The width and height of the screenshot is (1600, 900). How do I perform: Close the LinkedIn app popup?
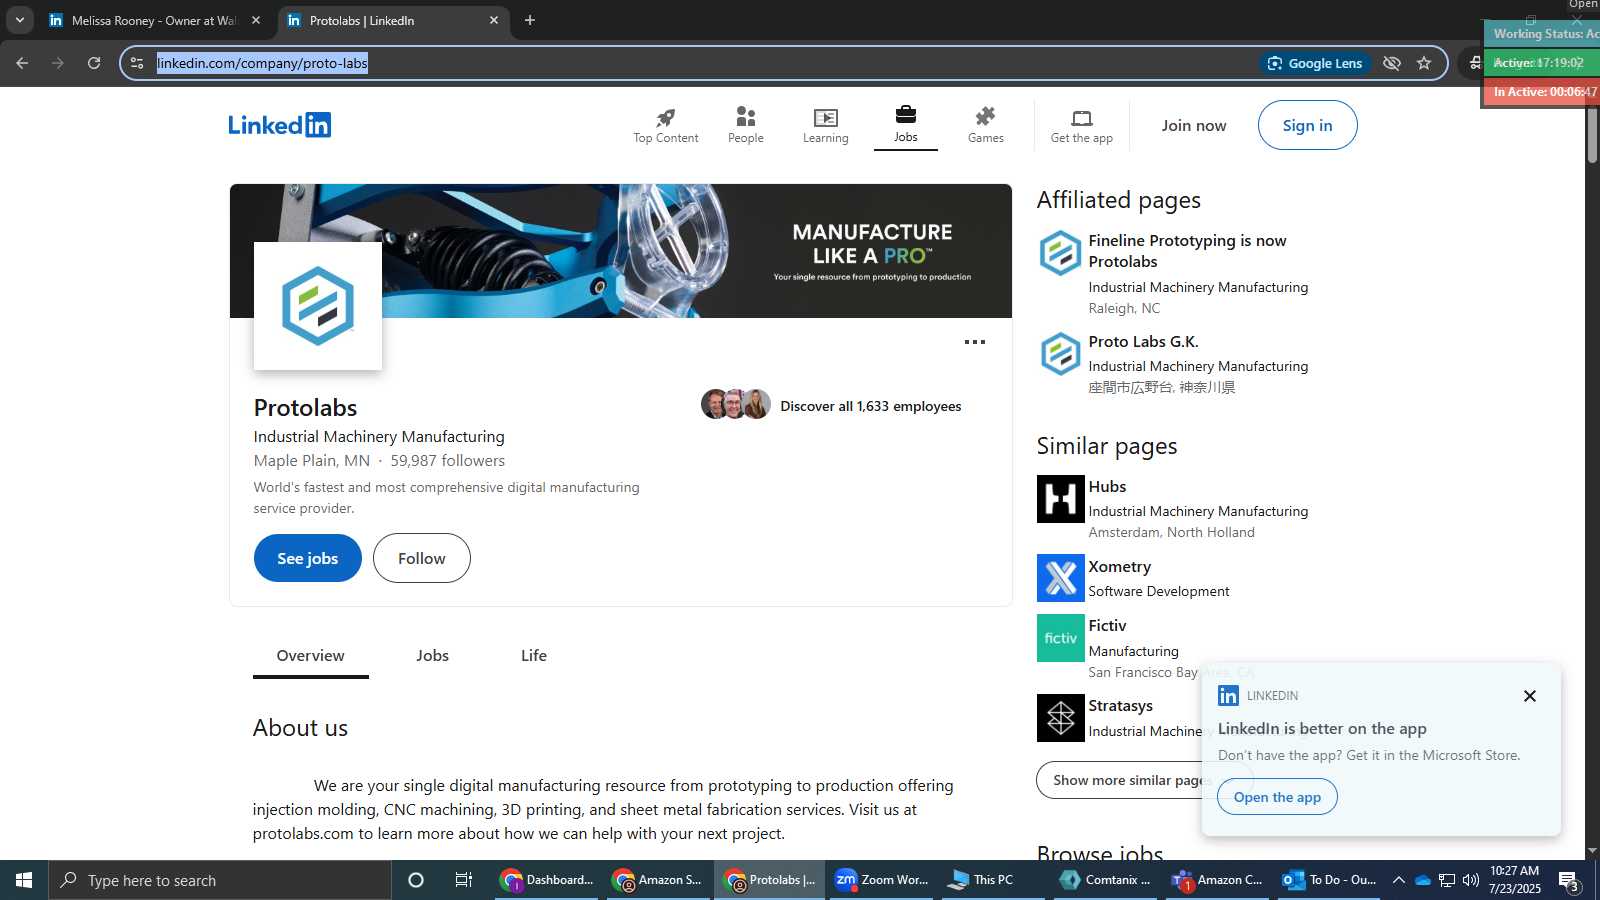tap(1529, 696)
